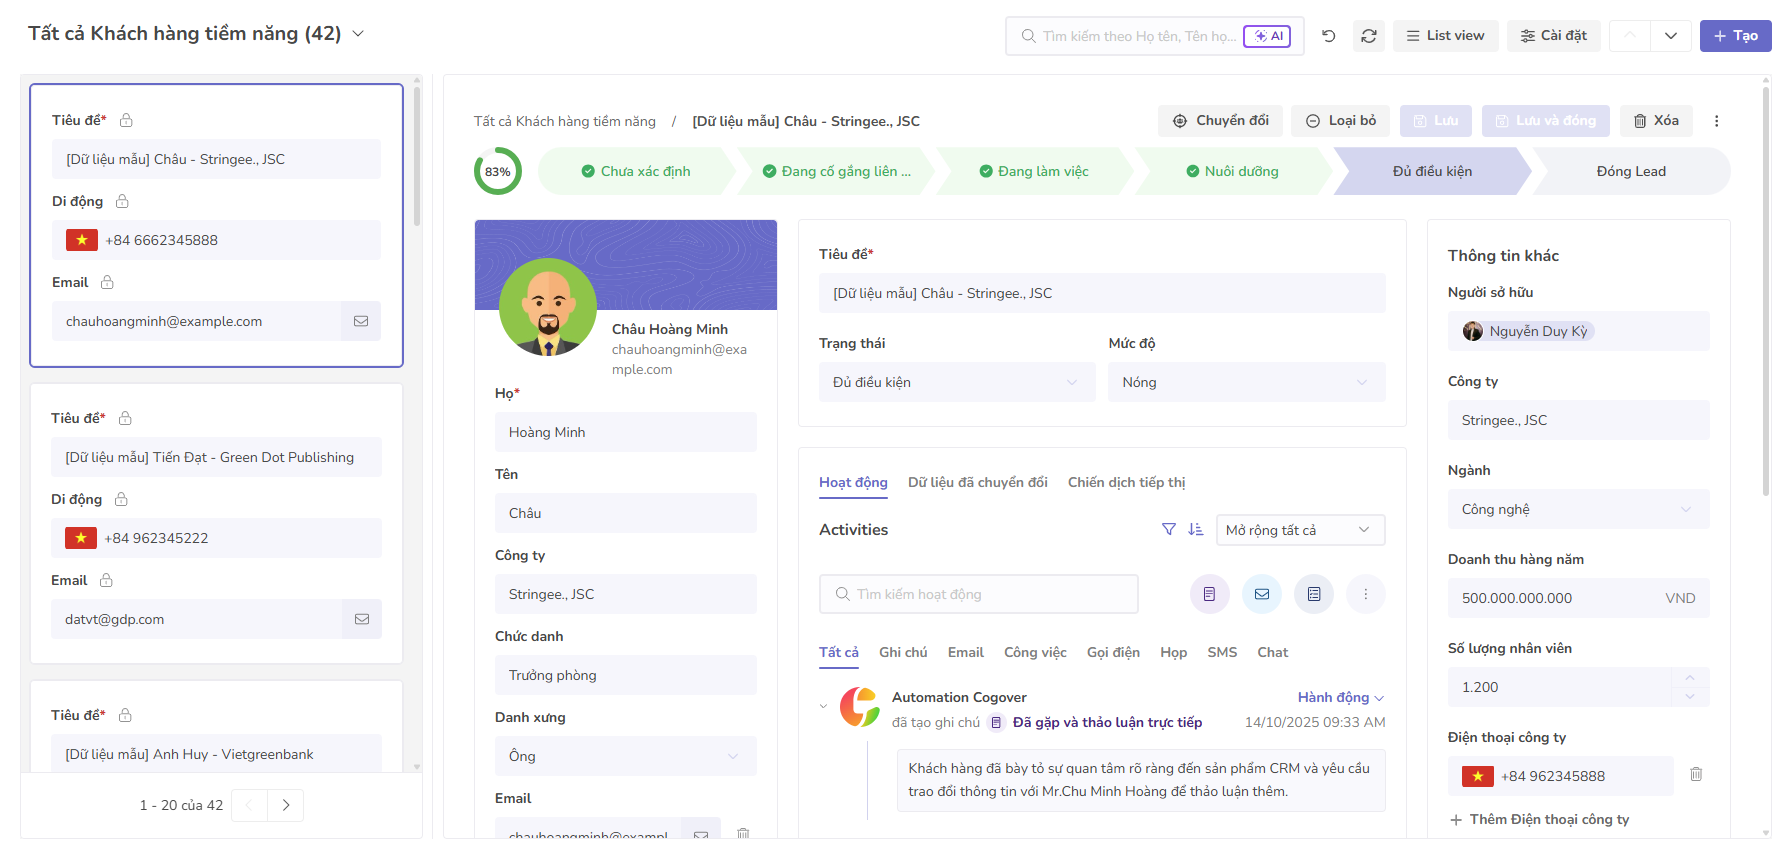Click the refresh icon next to undo
The height and width of the screenshot is (853, 1792).
pos(1369,36)
